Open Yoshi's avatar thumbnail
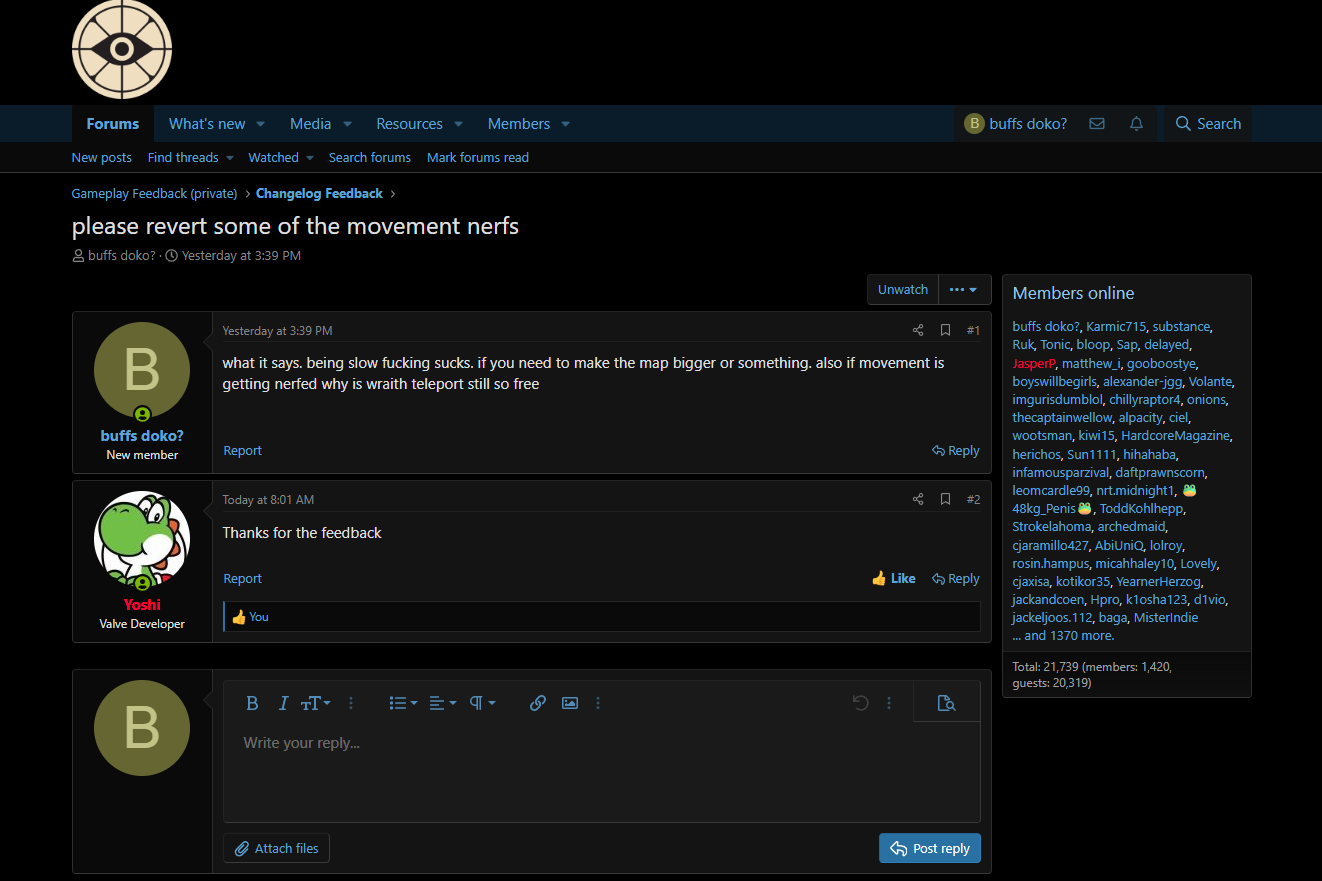This screenshot has width=1322, height=881. click(x=142, y=540)
